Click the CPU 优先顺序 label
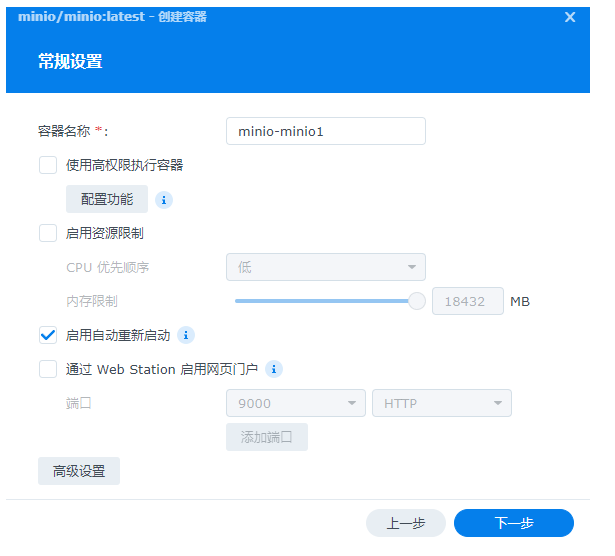The image size is (615, 556). click(107, 267)
